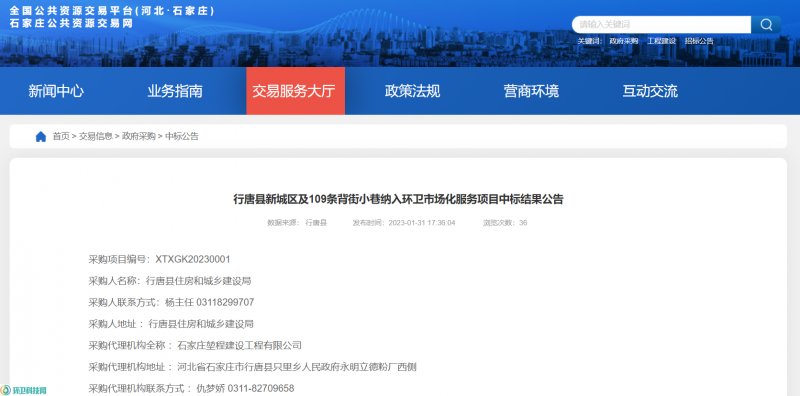800x396 pixels.
Task: Open the 营商环境 menu
Action: click(531, 91)
